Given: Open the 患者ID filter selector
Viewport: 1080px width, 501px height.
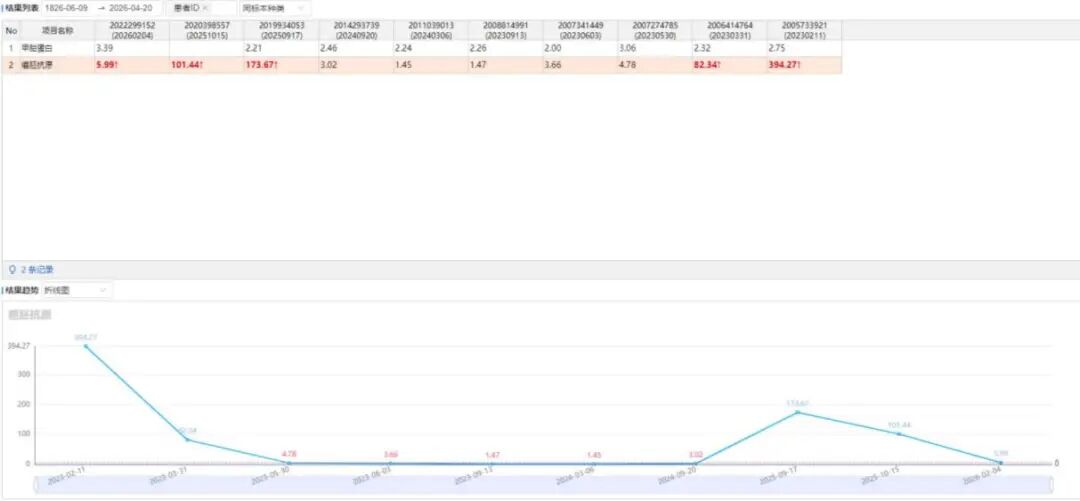Looking at the screenshot, I should coord(201,8).
